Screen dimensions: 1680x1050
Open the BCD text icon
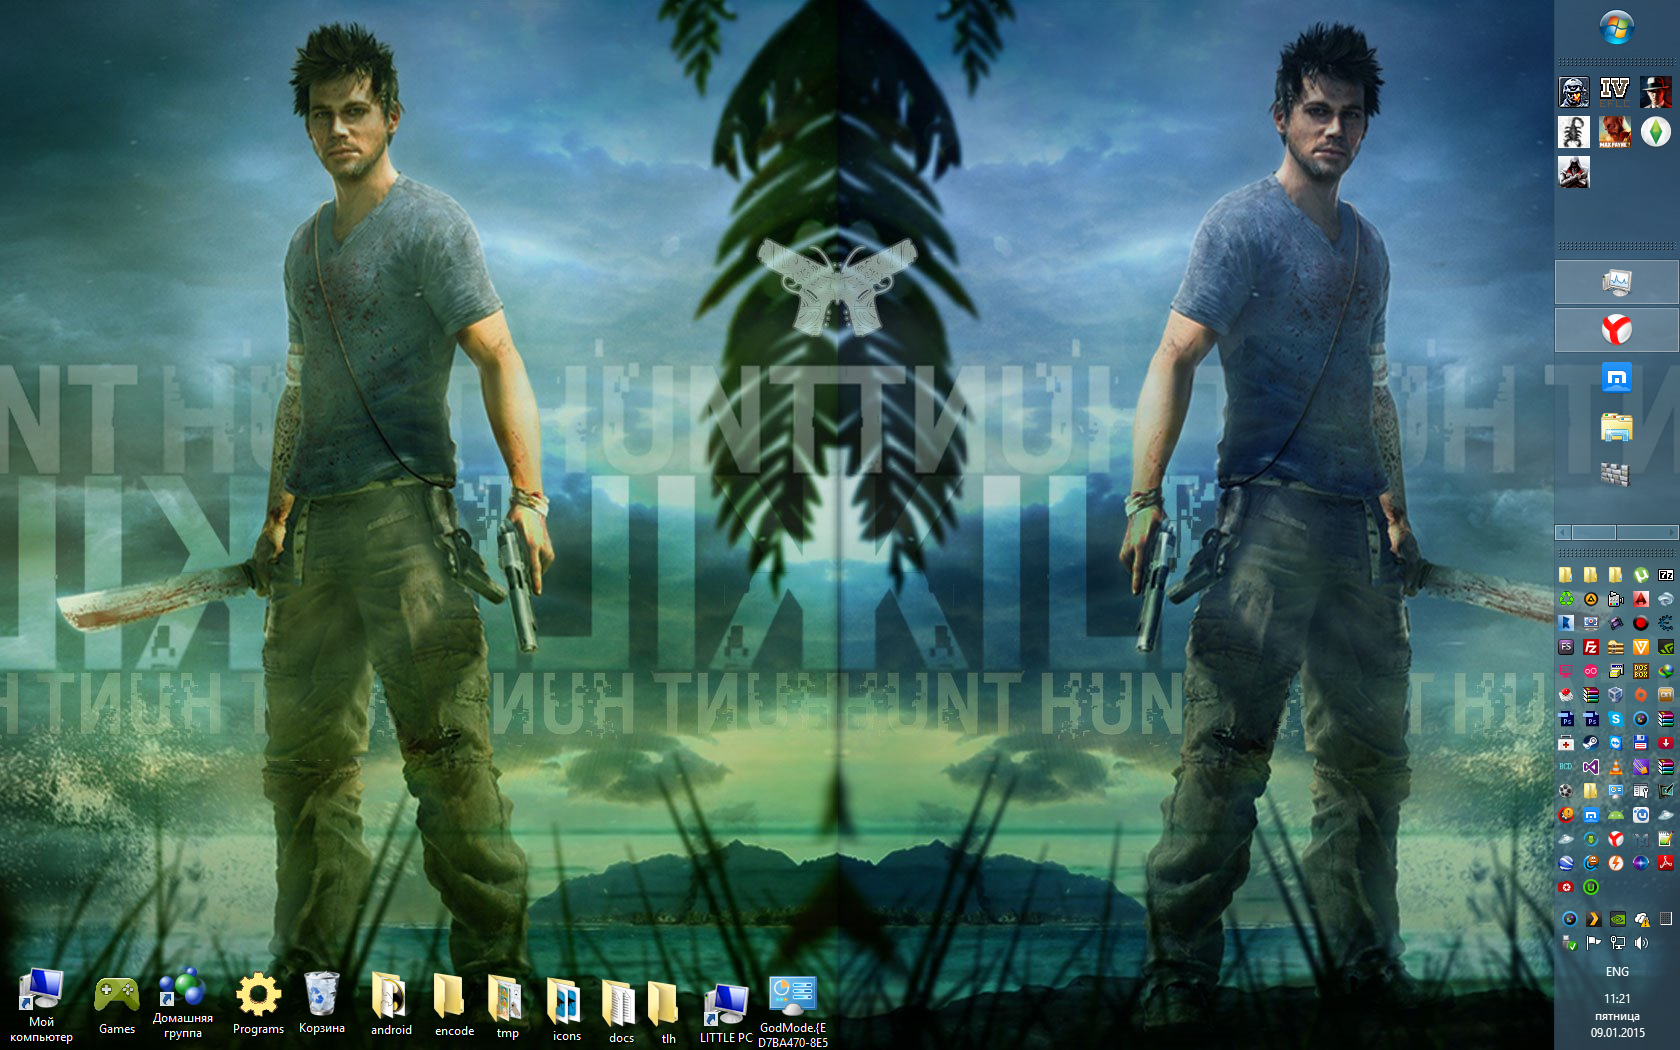tap(1566, 767)
